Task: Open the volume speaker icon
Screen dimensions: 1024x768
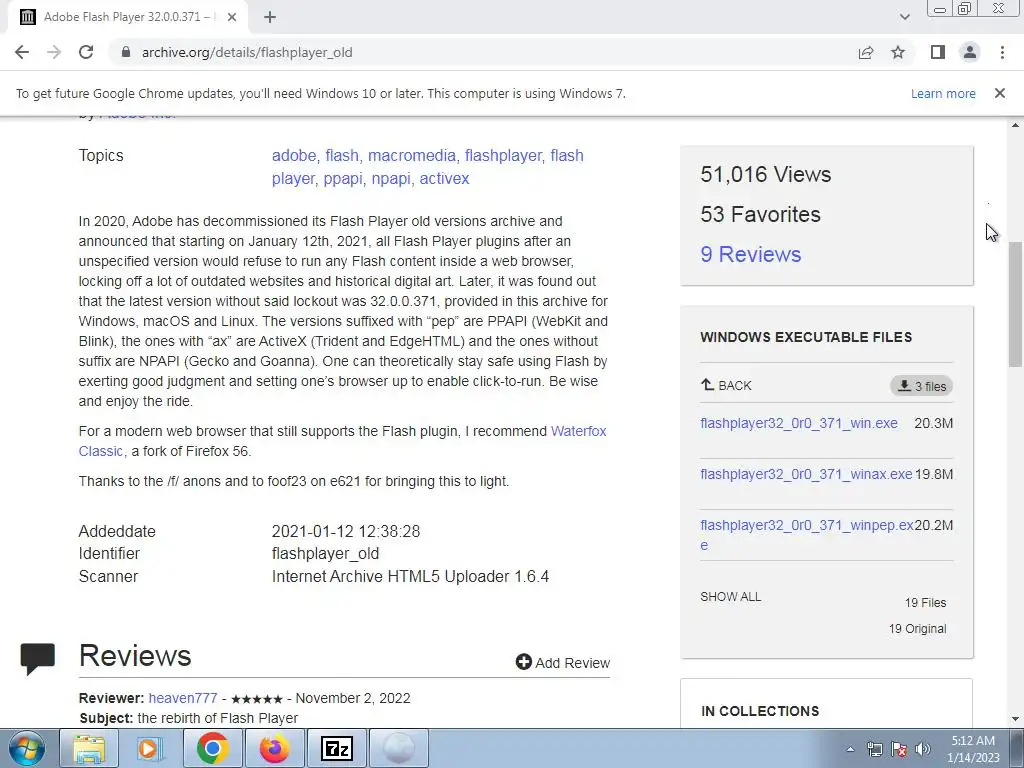Action: click(x=923, y=749)
